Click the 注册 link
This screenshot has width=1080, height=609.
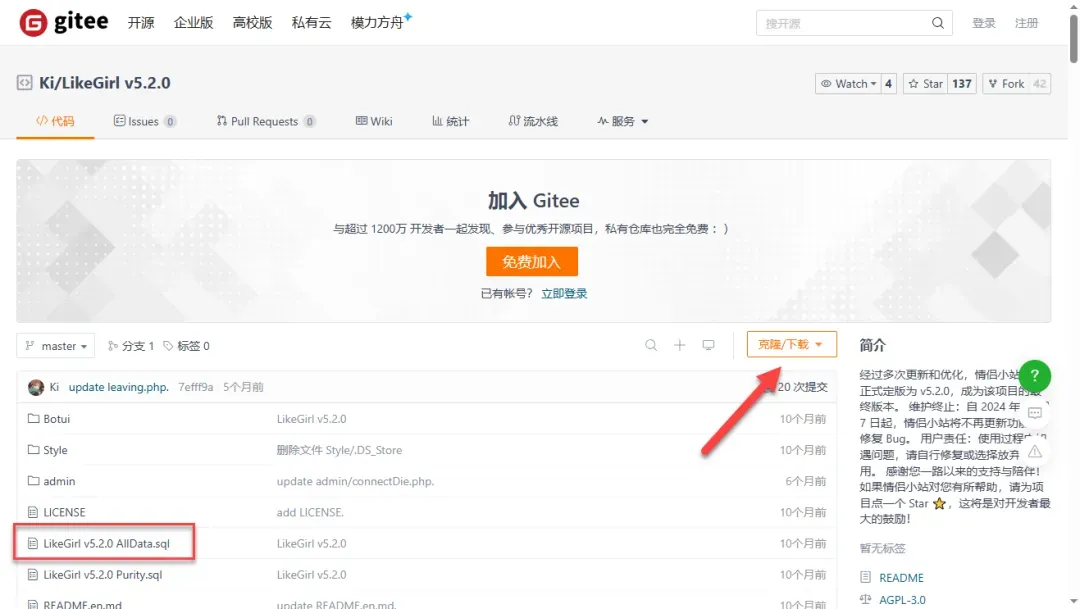(1026, 23)
